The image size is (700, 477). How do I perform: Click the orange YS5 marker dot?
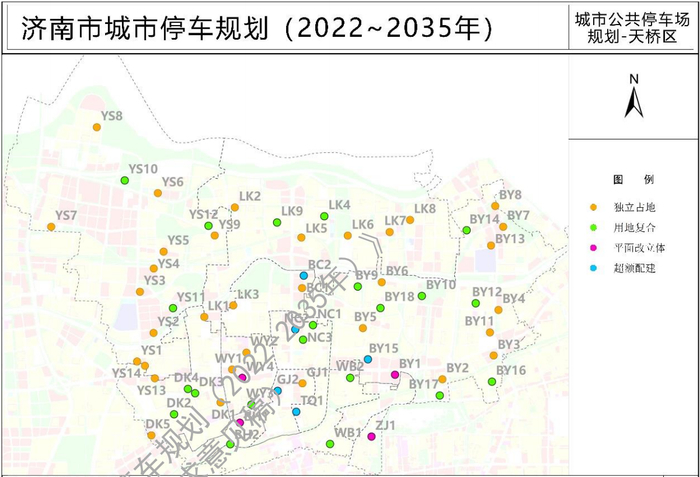point(164,252)
